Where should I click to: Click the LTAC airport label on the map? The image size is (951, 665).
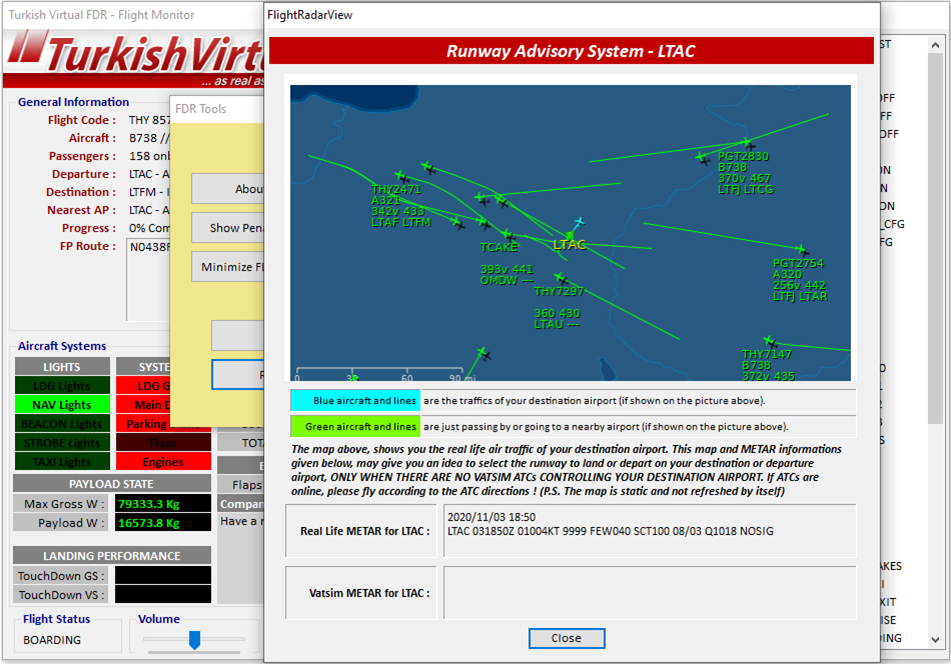click(570, 245)
